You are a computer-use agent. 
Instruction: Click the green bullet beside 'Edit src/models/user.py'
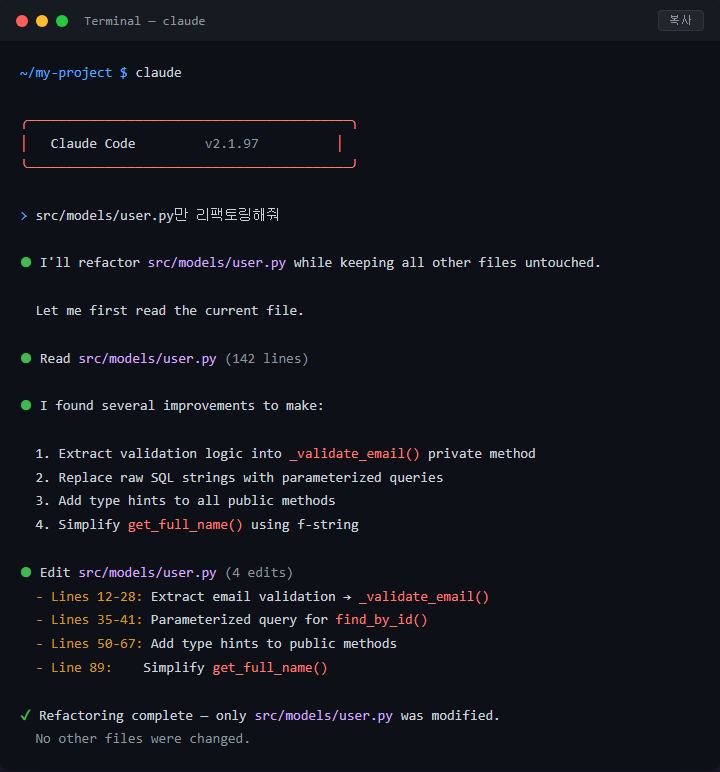26,572
